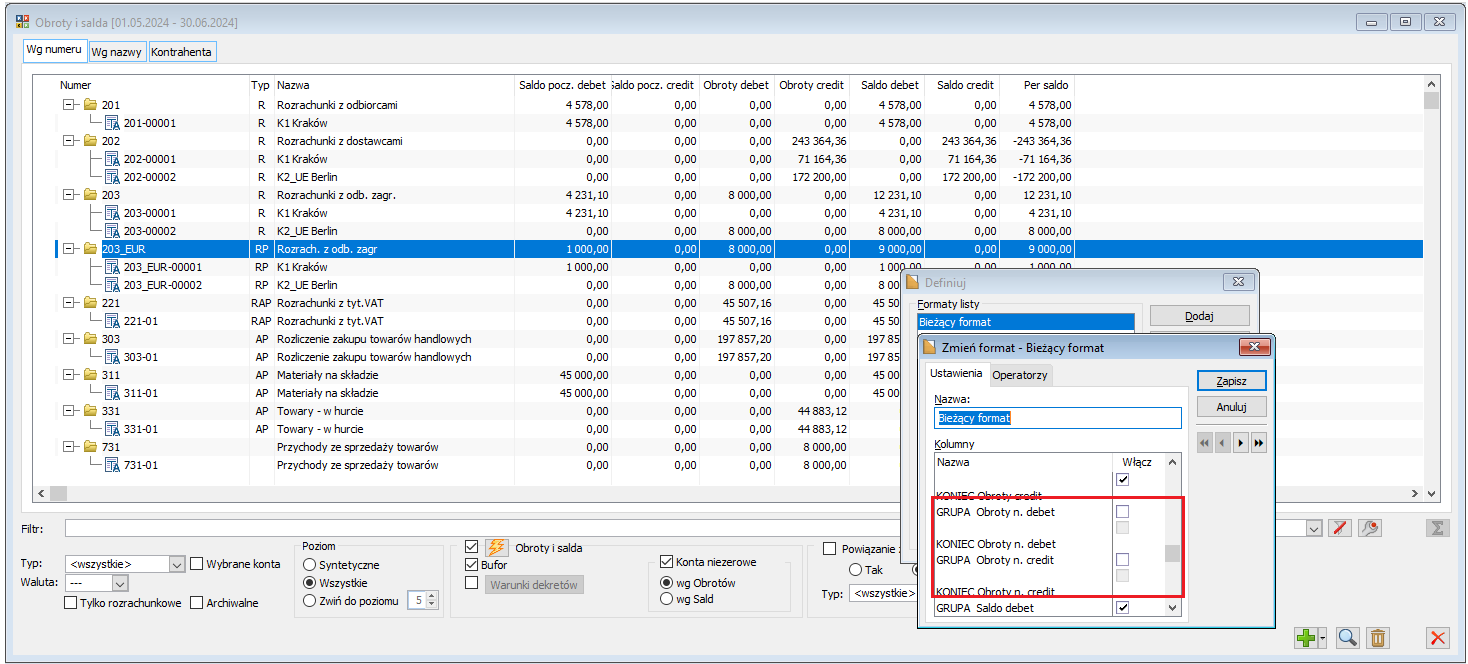The width and height of the screenshot is (1468, 664).
Task: Click the account icon of 731-01
Action: [x=112, y=465]
